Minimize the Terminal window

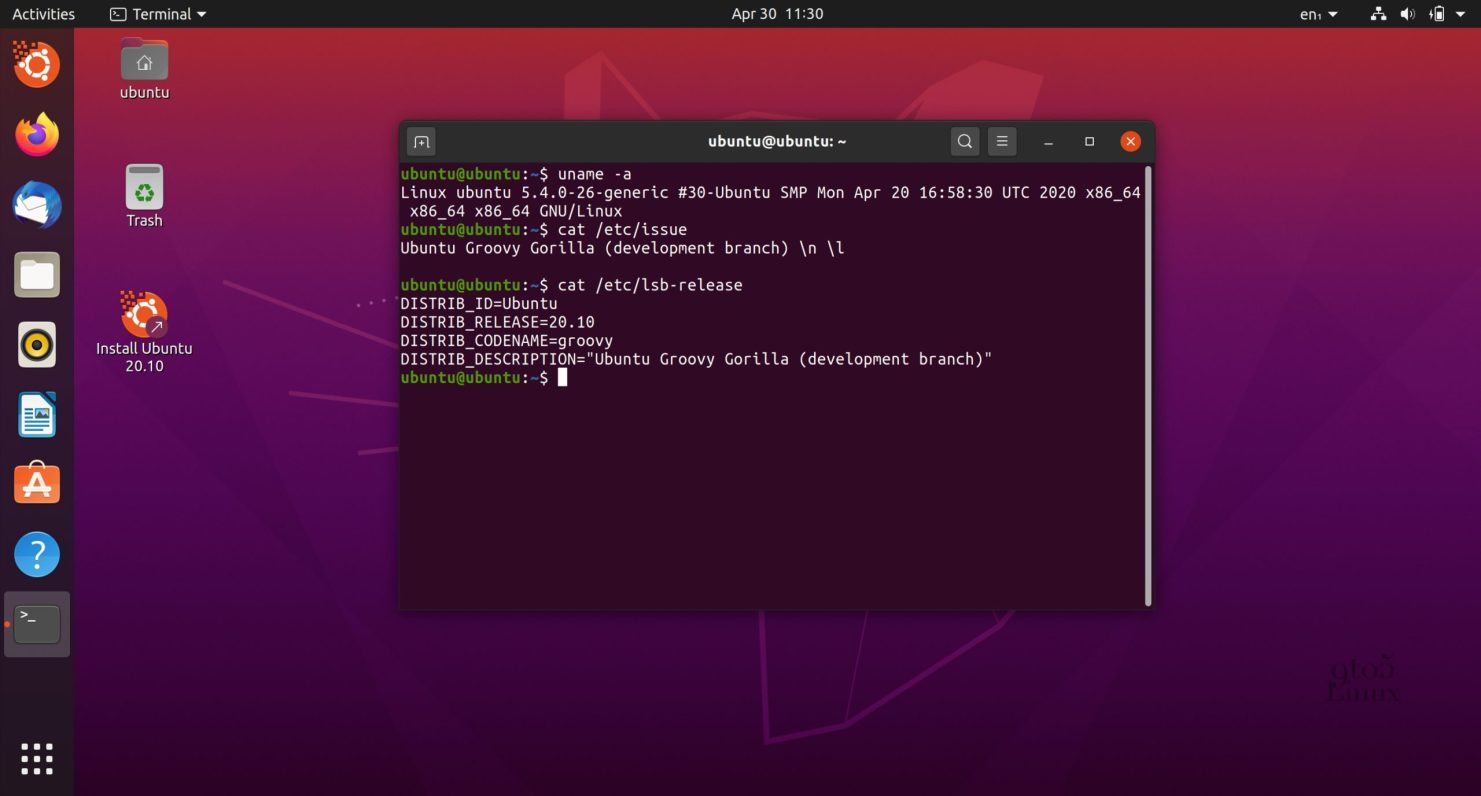tap(1048, 142)
